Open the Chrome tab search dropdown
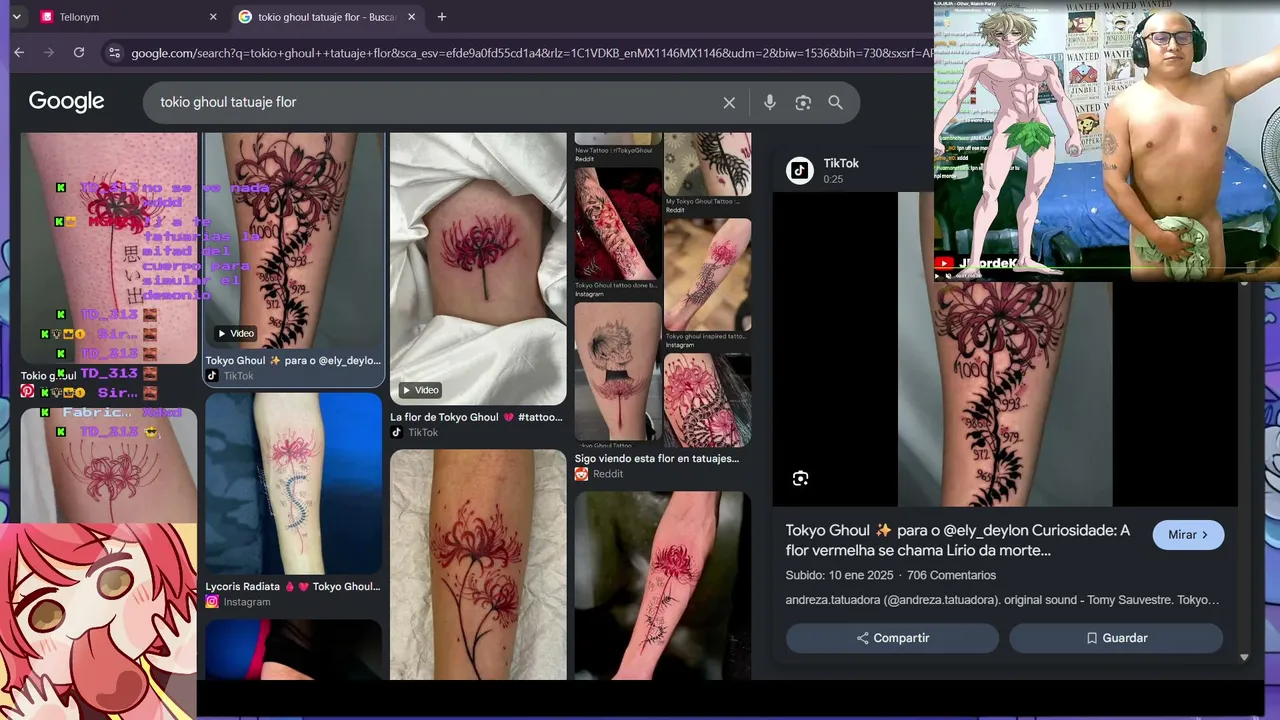Image resolution: width=1280 pixels, height=720 pixels. pos(16,17)
